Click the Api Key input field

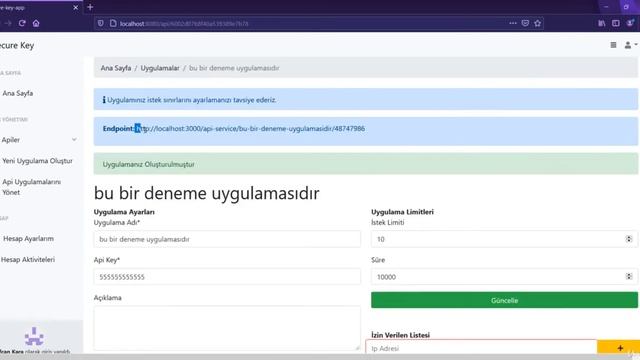(227, 277)
